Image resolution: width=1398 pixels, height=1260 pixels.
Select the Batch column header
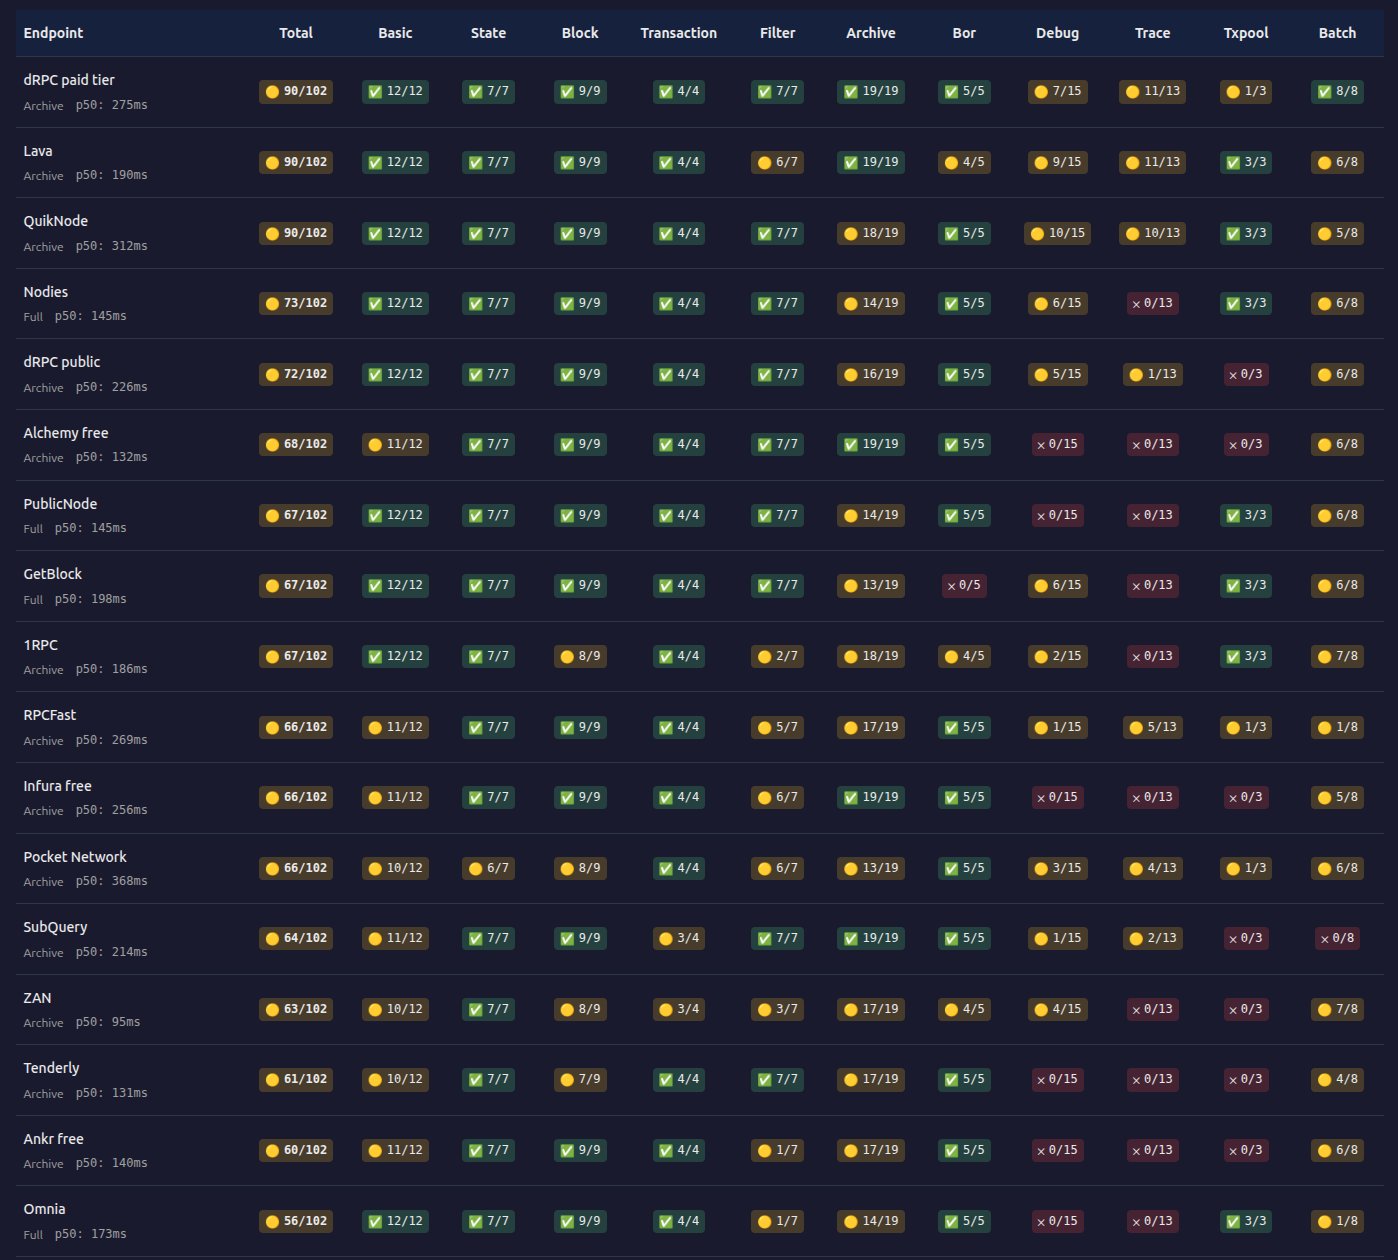click(1337, 33)
